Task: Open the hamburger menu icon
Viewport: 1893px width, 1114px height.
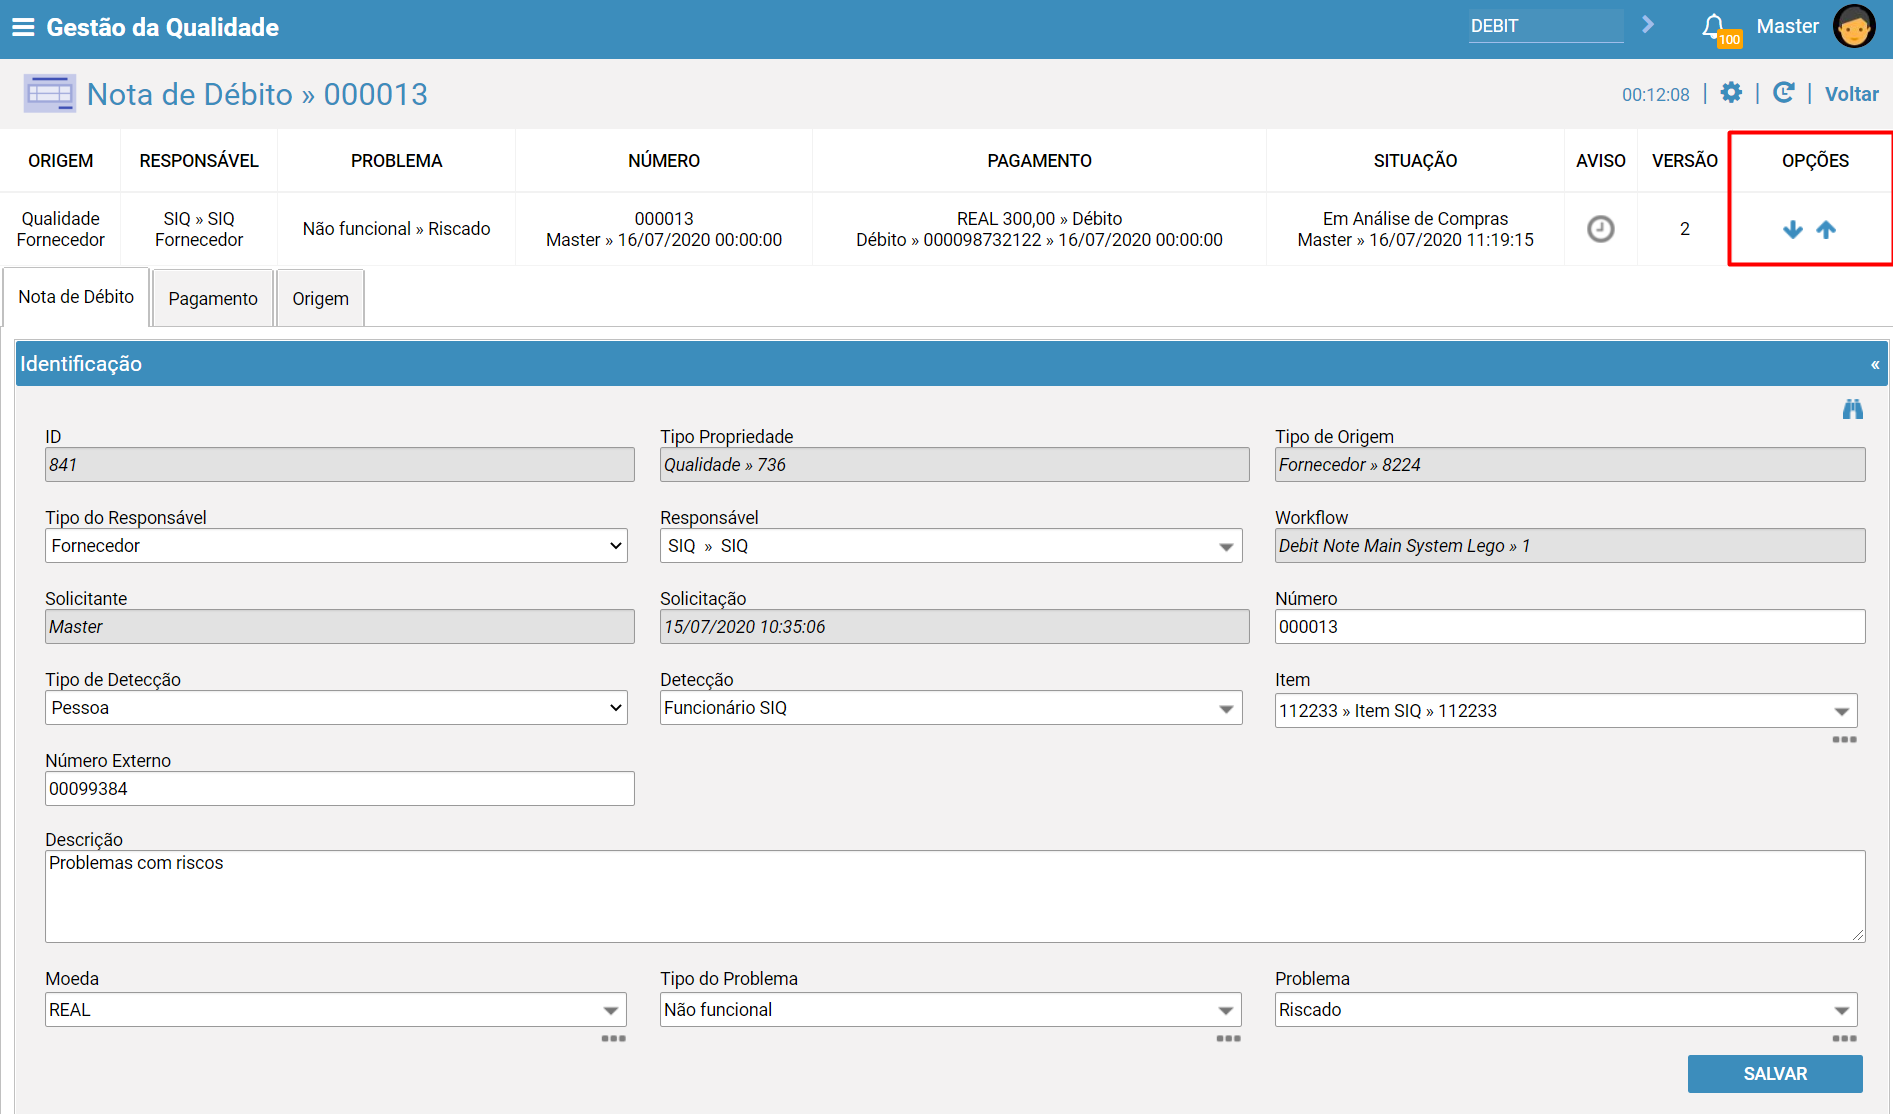Action: click(23, 27)
